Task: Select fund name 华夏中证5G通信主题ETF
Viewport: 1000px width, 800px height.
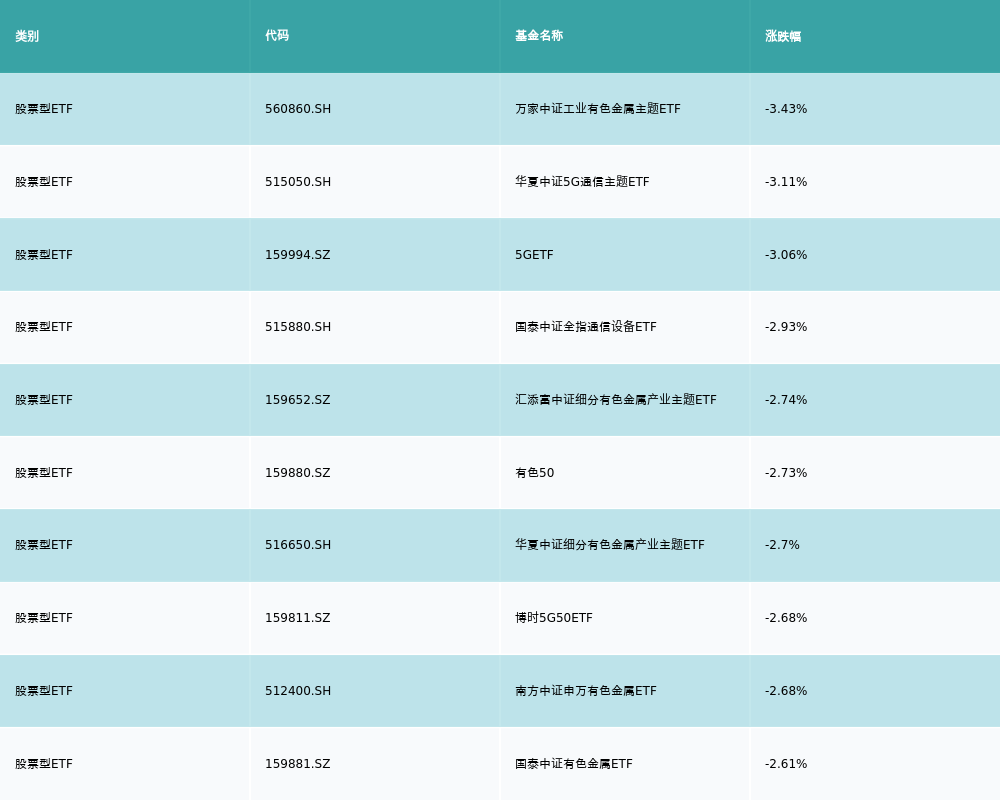Action: coord(582,182)
